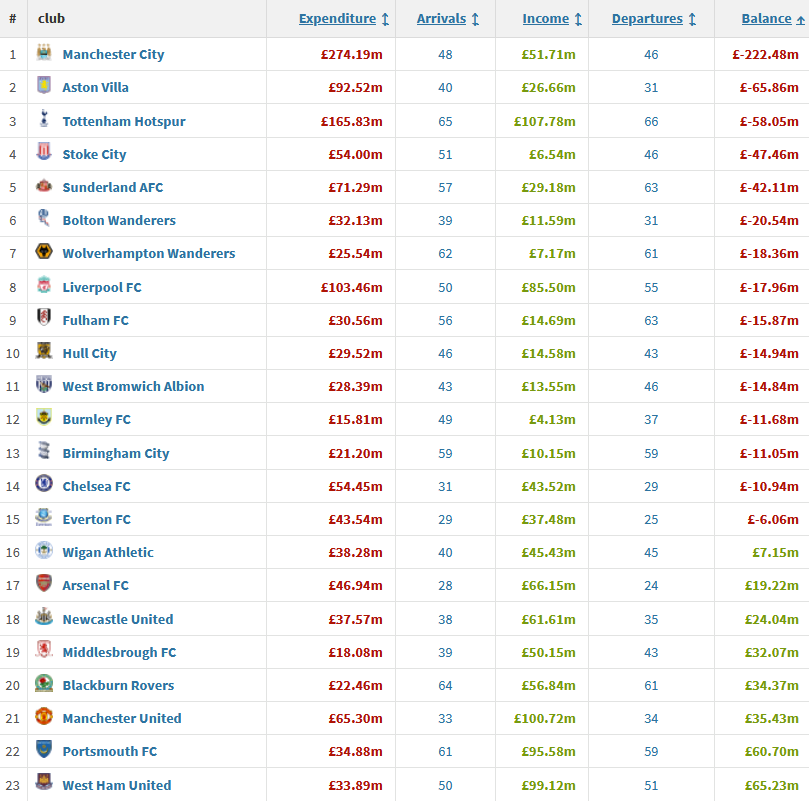Open the Hull City club link
Image resolution: width=809 pixels, height=801 pixels.
coord(90,354)
